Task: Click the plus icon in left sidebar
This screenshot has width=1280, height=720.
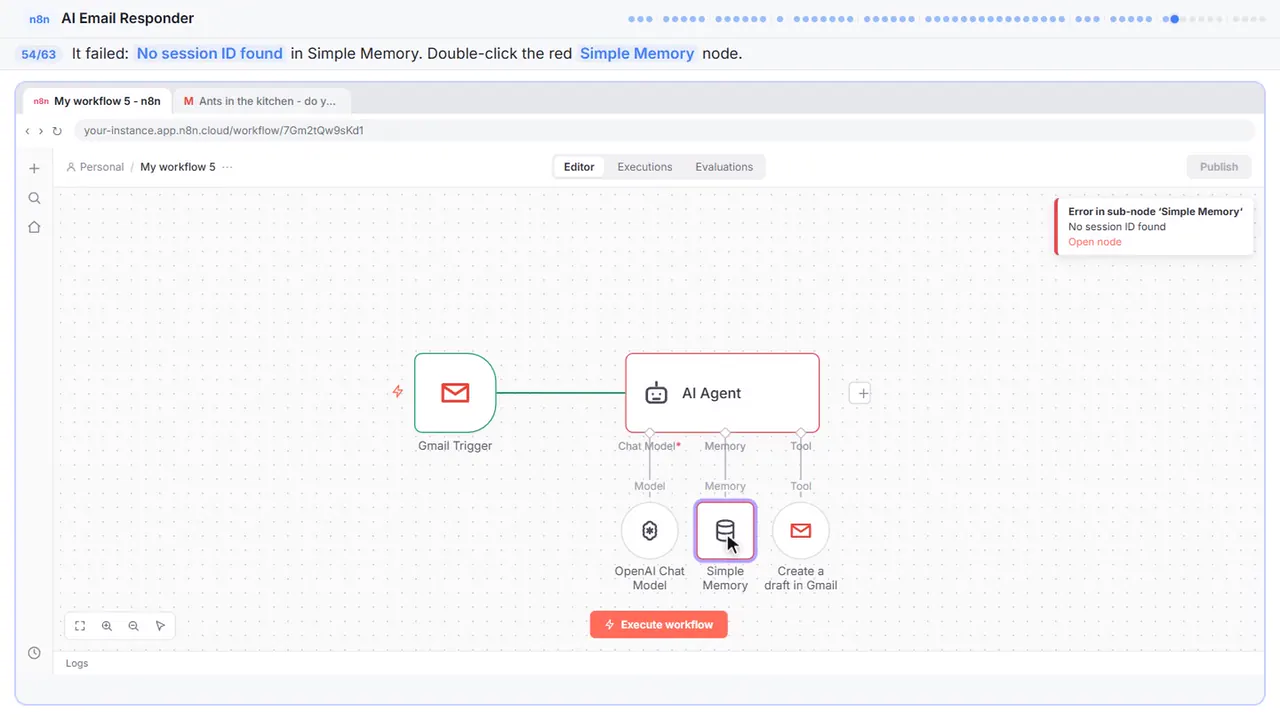Action: (x=34, y=168)
